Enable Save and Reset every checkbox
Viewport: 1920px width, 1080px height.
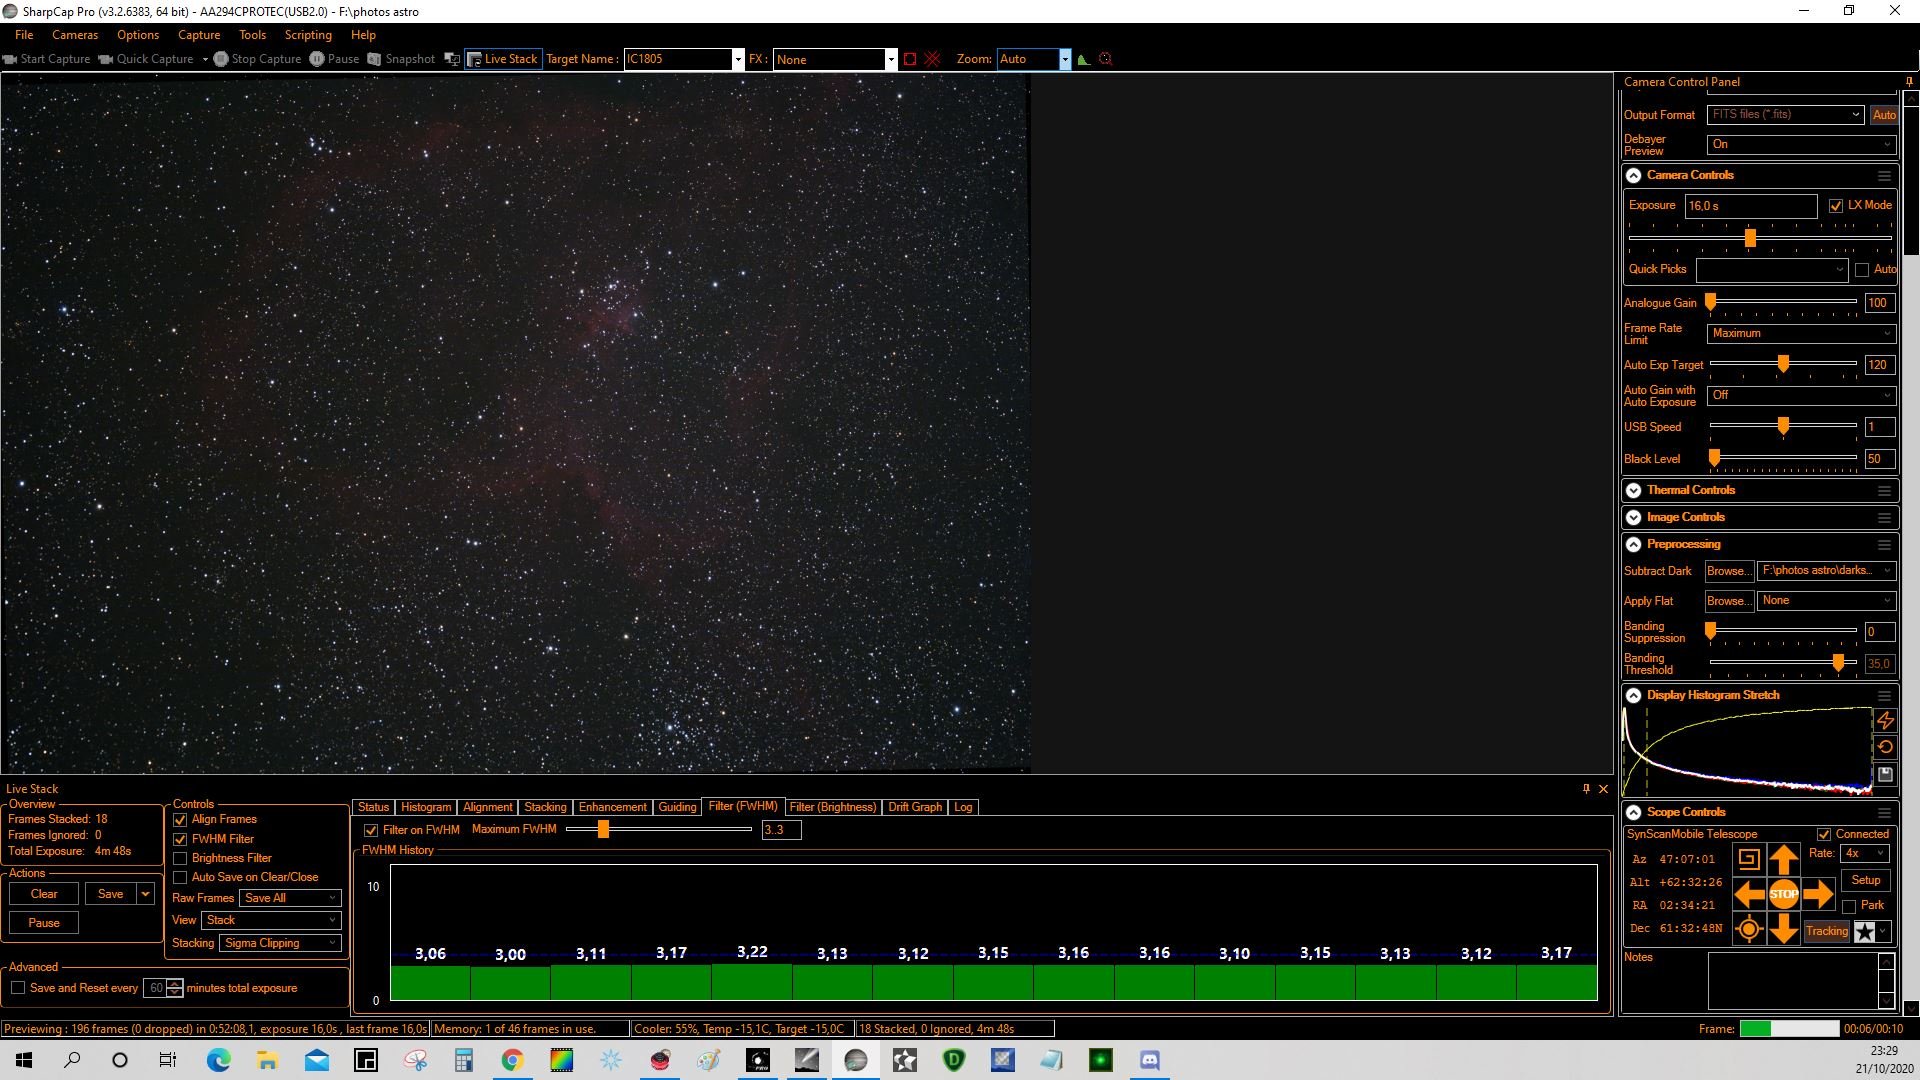point(18,988)
